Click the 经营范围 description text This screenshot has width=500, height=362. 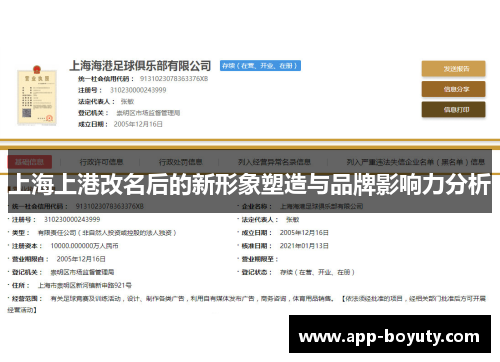pos(247,304)
